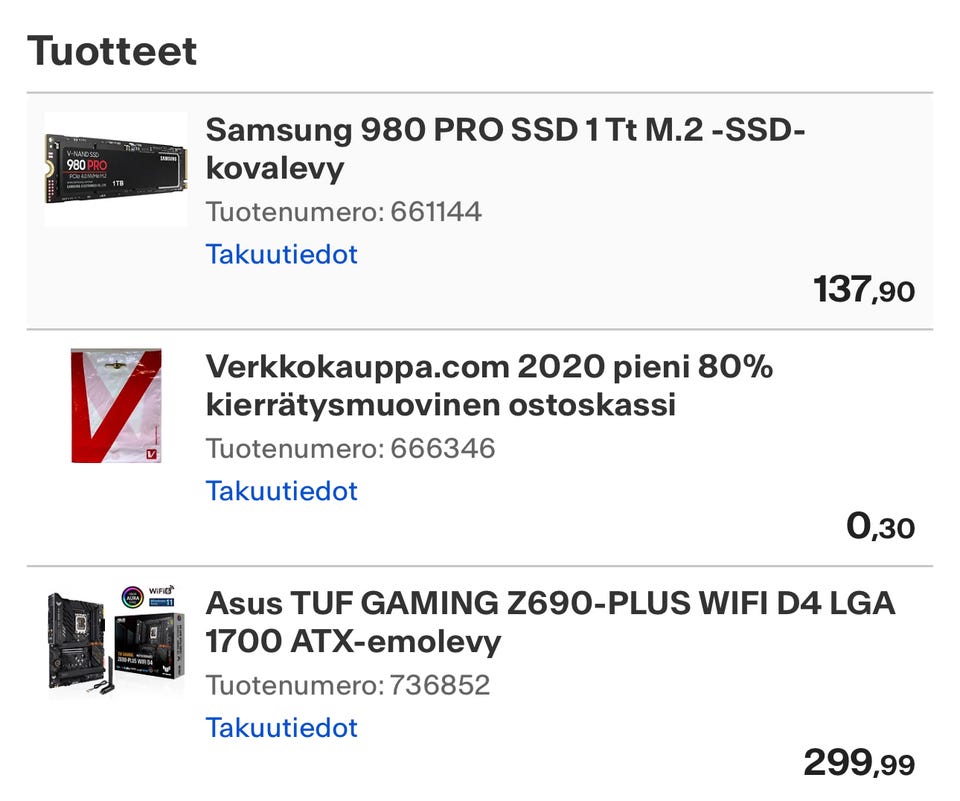Click the Asus TUF GAMING motherboard image
This screenshot has height=801, width=960.
115,641
